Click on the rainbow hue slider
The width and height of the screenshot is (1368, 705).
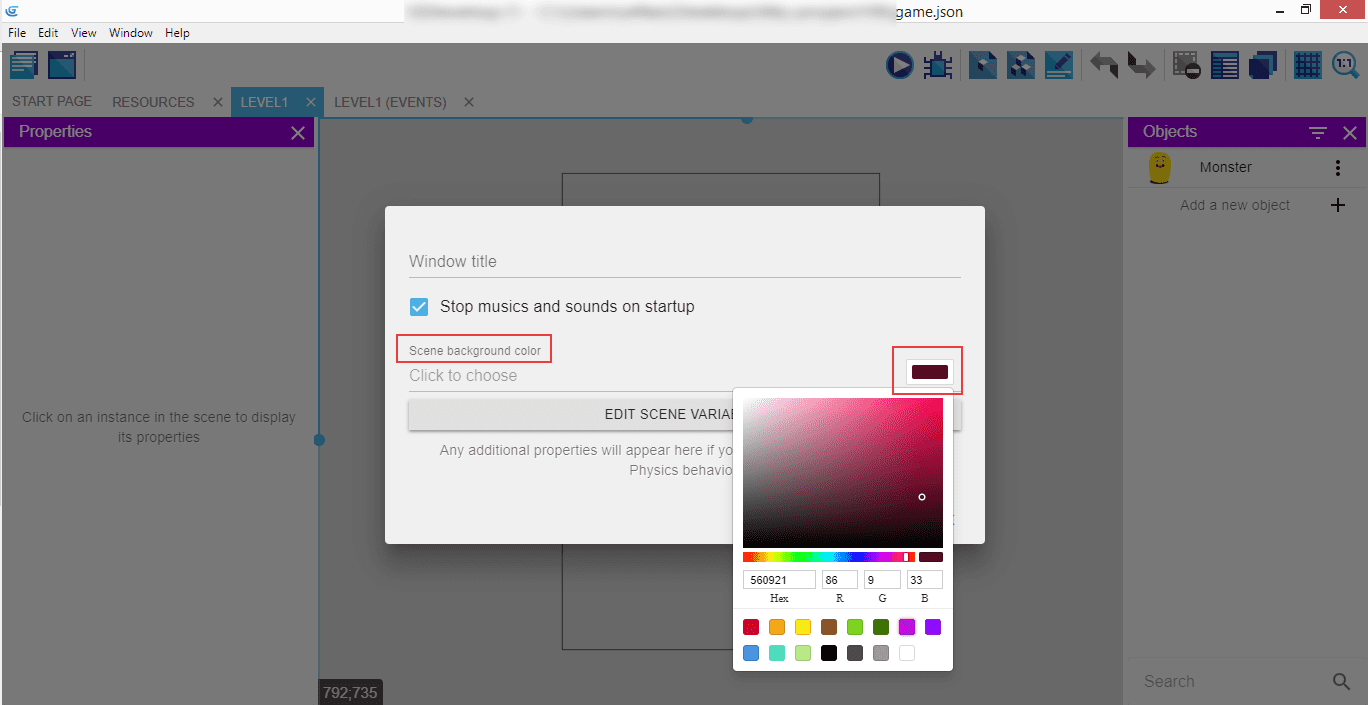coord(828,557)
